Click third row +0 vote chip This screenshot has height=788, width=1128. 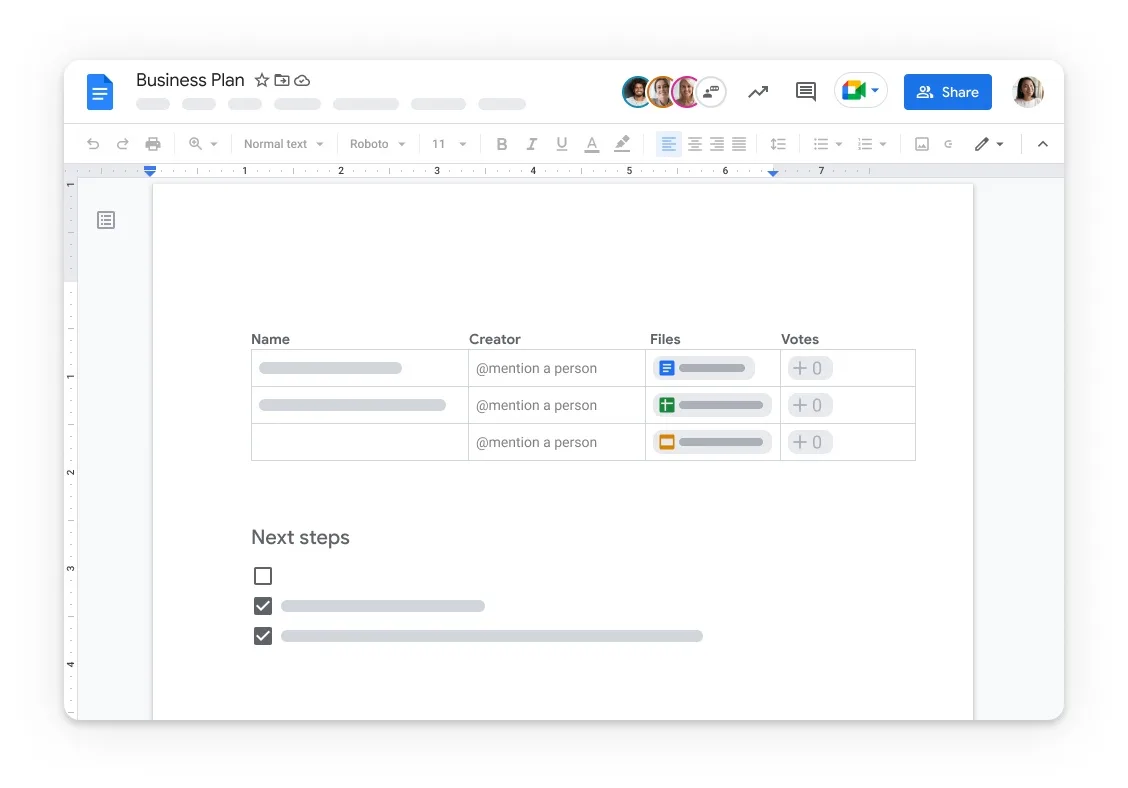(809, 442)
